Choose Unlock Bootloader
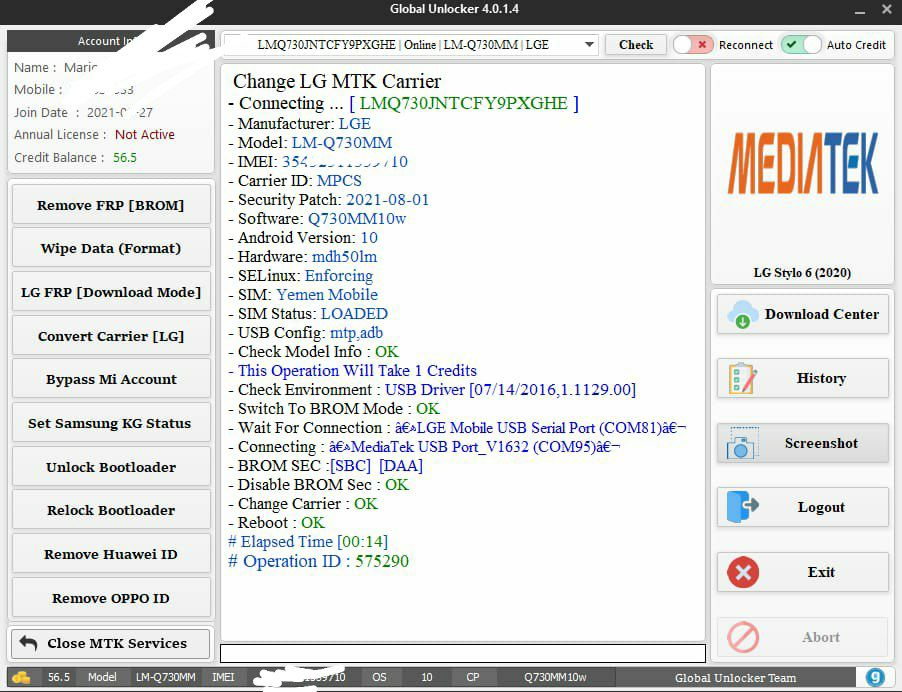This screenshot has width=902, height=692. click(111, 467)
